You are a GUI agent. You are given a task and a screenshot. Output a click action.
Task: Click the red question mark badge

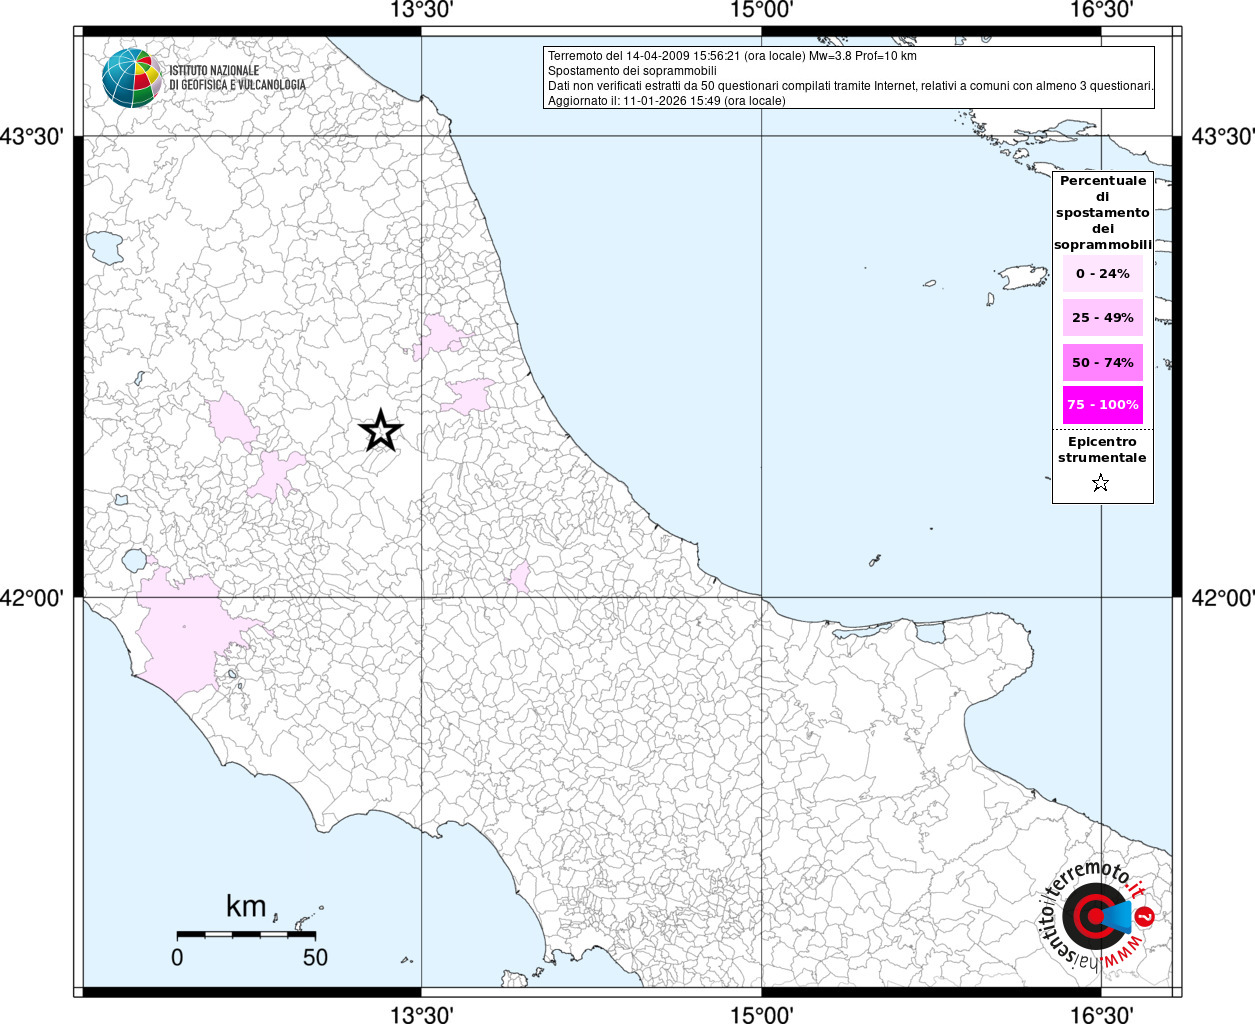point(1146,917)
